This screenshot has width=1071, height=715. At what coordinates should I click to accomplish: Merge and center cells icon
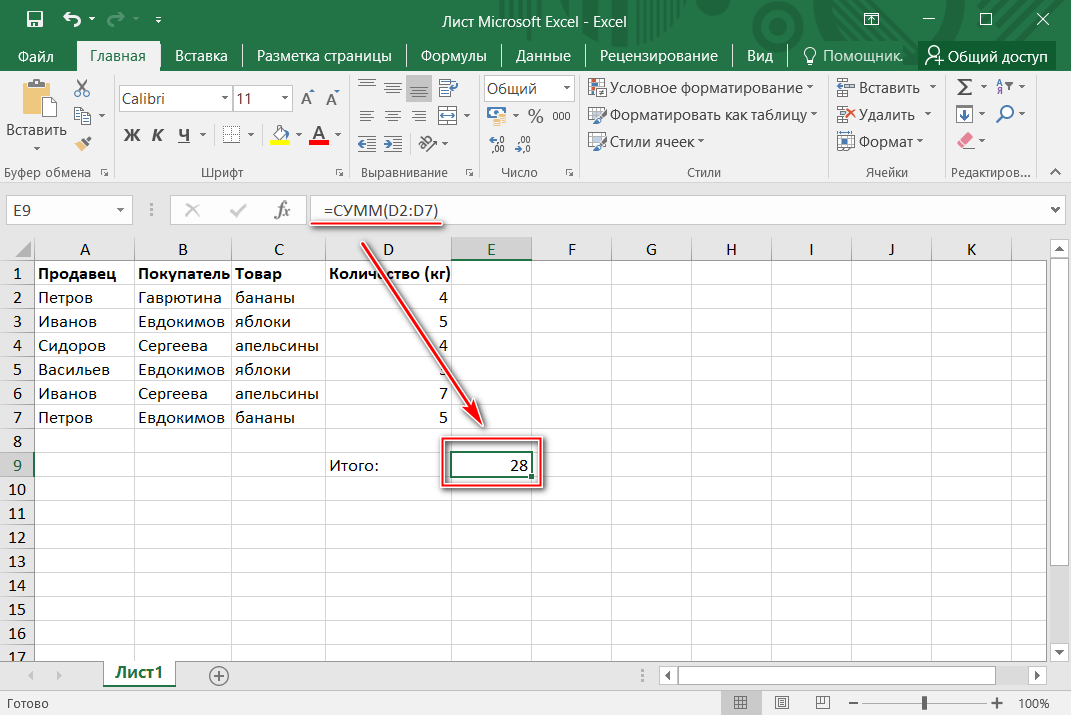[x=447, y=115]
